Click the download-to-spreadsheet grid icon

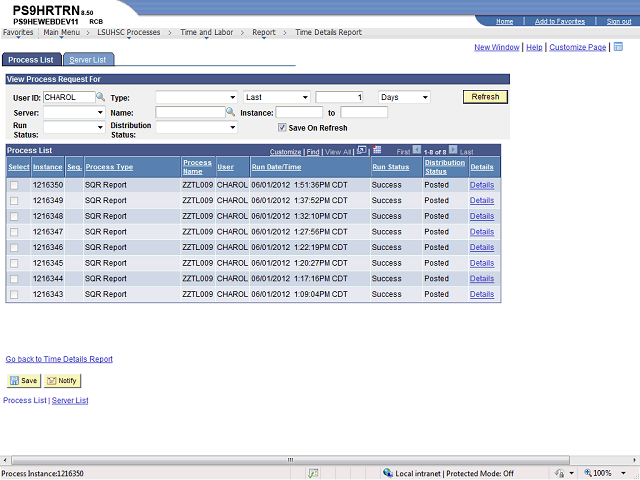click(377, 151)
